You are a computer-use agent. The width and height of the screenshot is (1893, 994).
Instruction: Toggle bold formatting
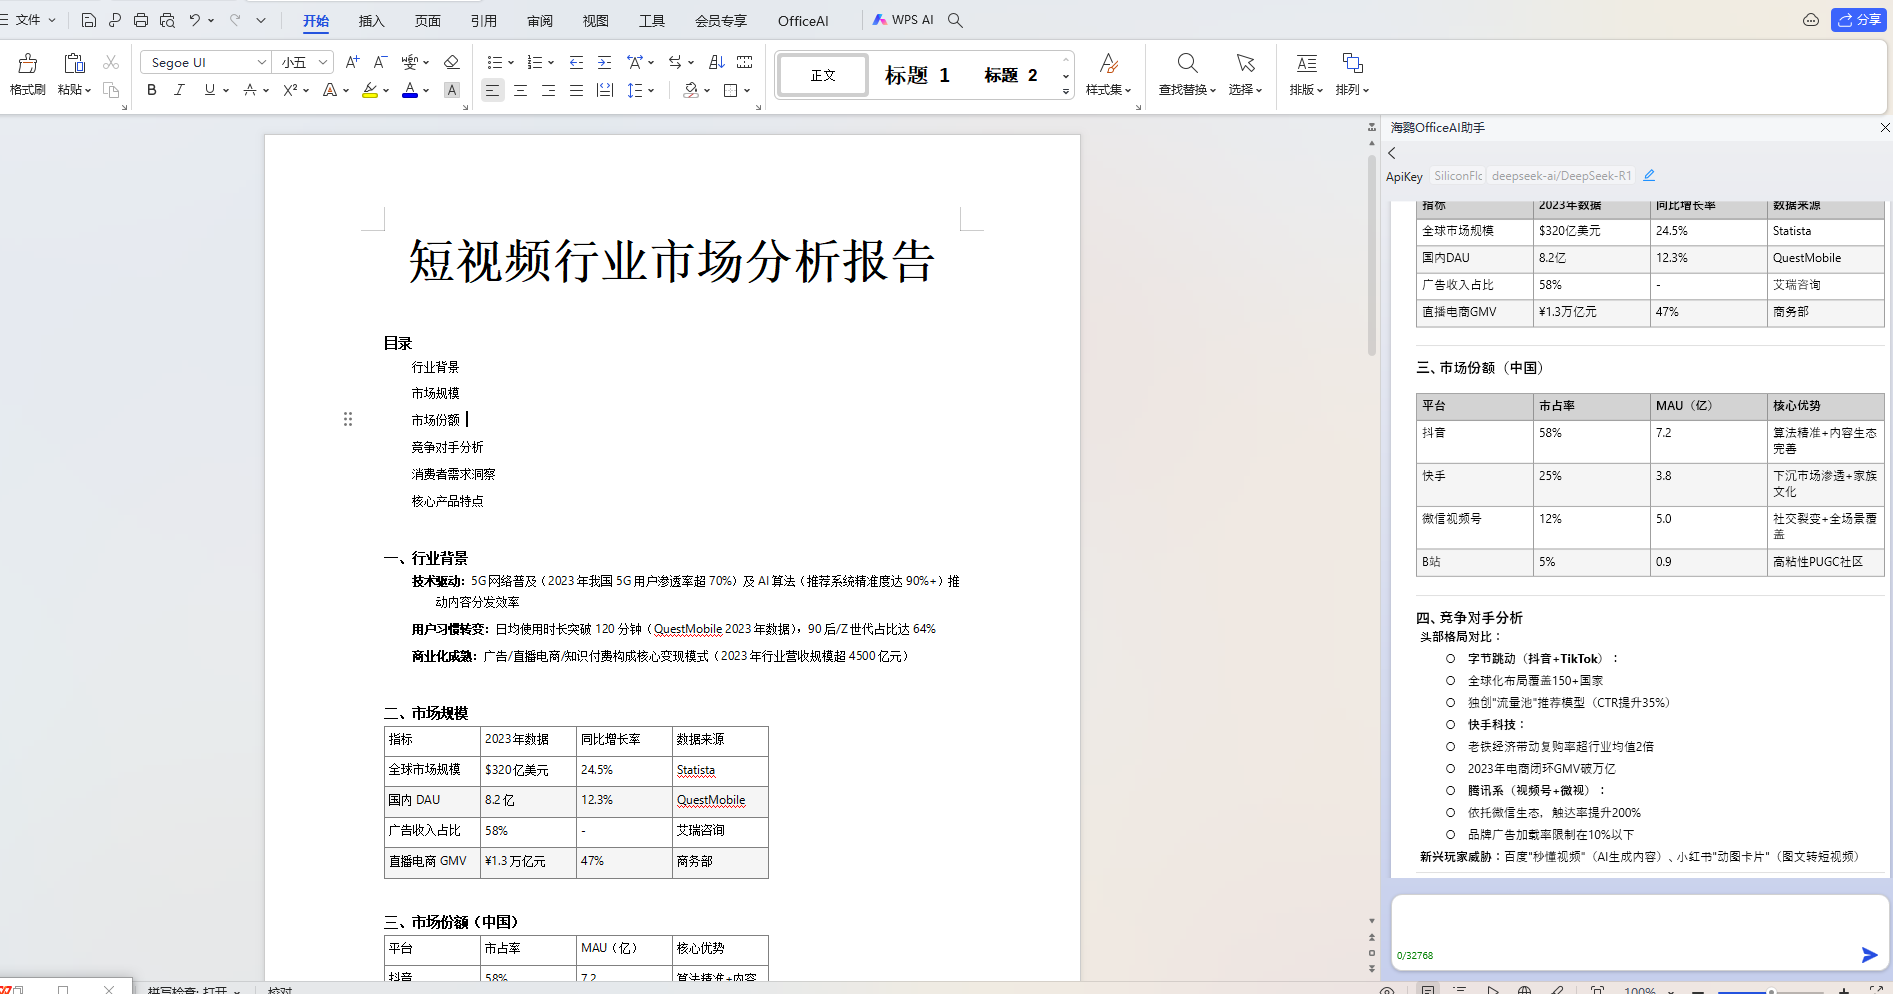(x=152, y=90)
